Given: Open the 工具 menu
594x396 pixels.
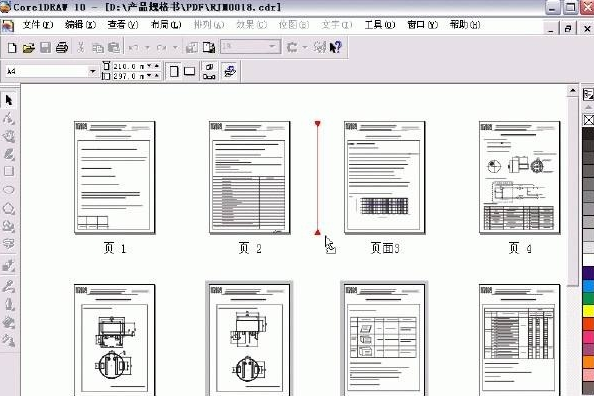Looking at the screenshot, I should click(380, 25).
